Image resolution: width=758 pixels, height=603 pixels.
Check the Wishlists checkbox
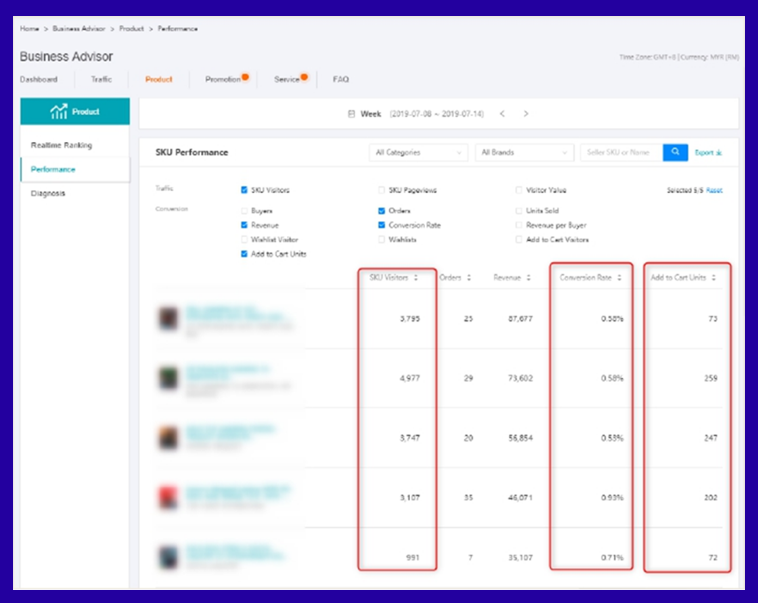point(381,239)
